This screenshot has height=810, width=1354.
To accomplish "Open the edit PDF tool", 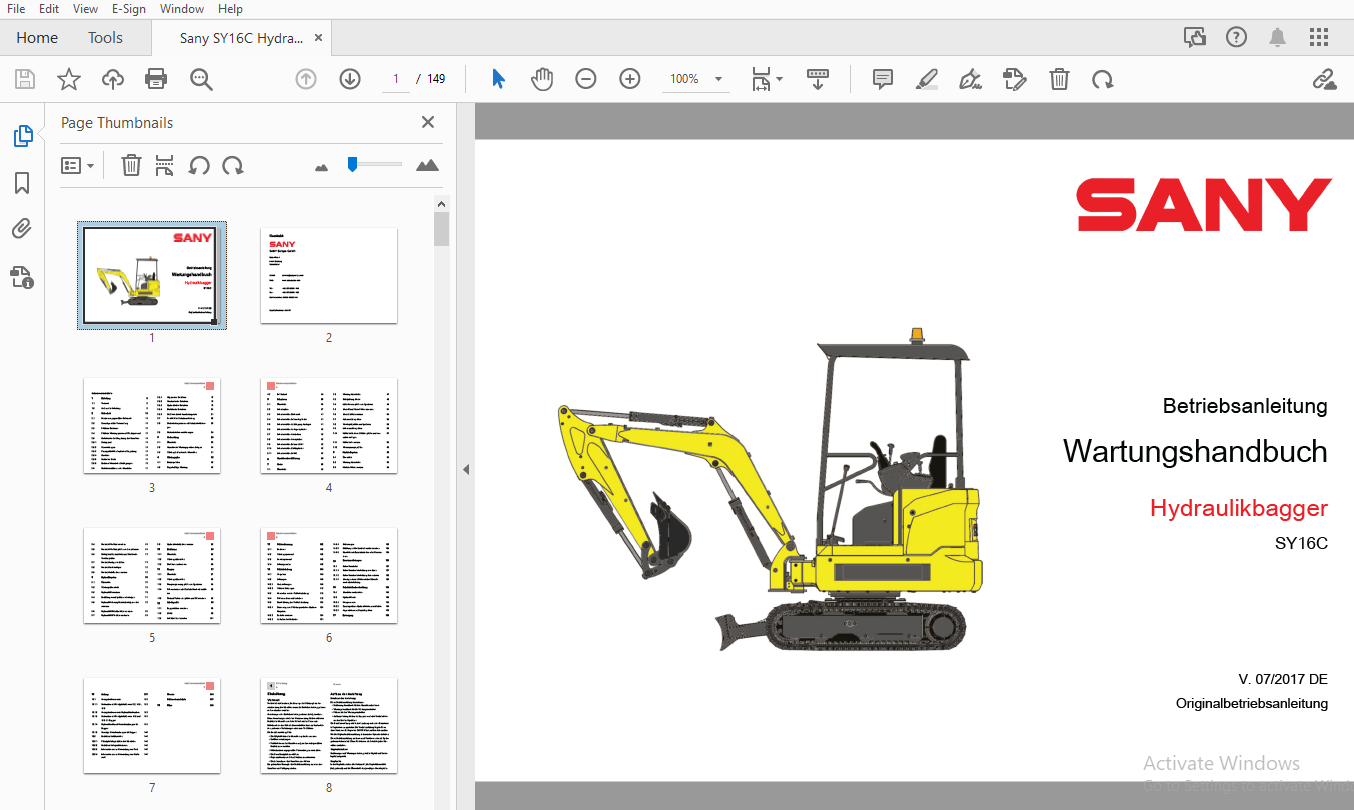I will pos(1015,79).
